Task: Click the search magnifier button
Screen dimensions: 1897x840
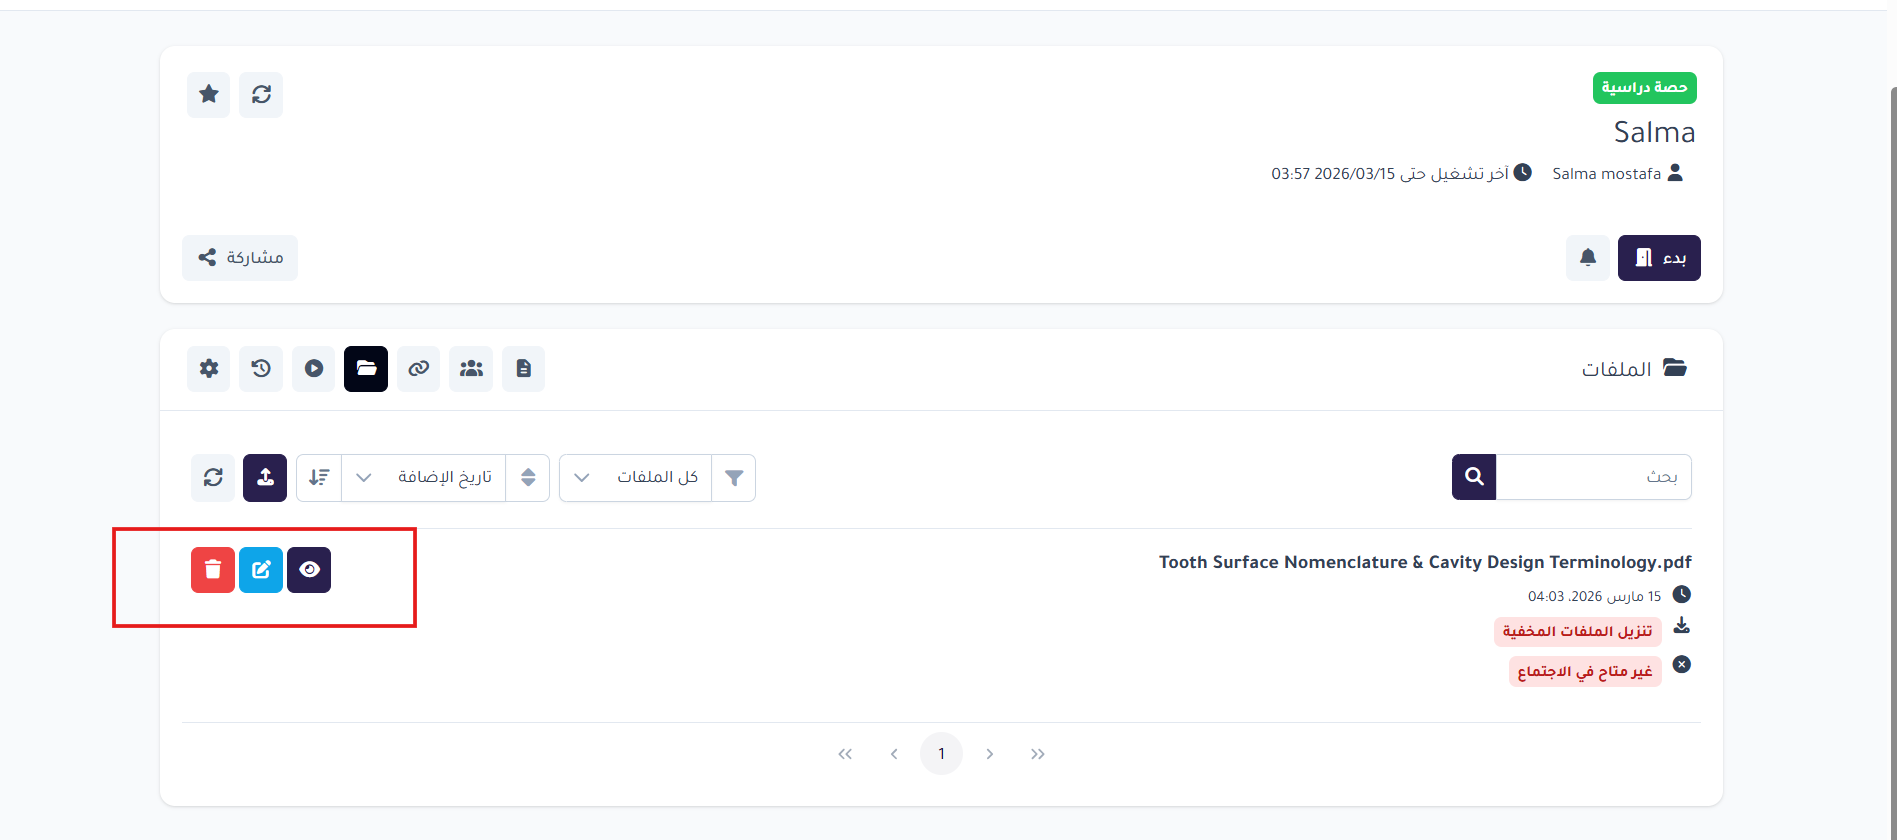Action: (1474, 477)
